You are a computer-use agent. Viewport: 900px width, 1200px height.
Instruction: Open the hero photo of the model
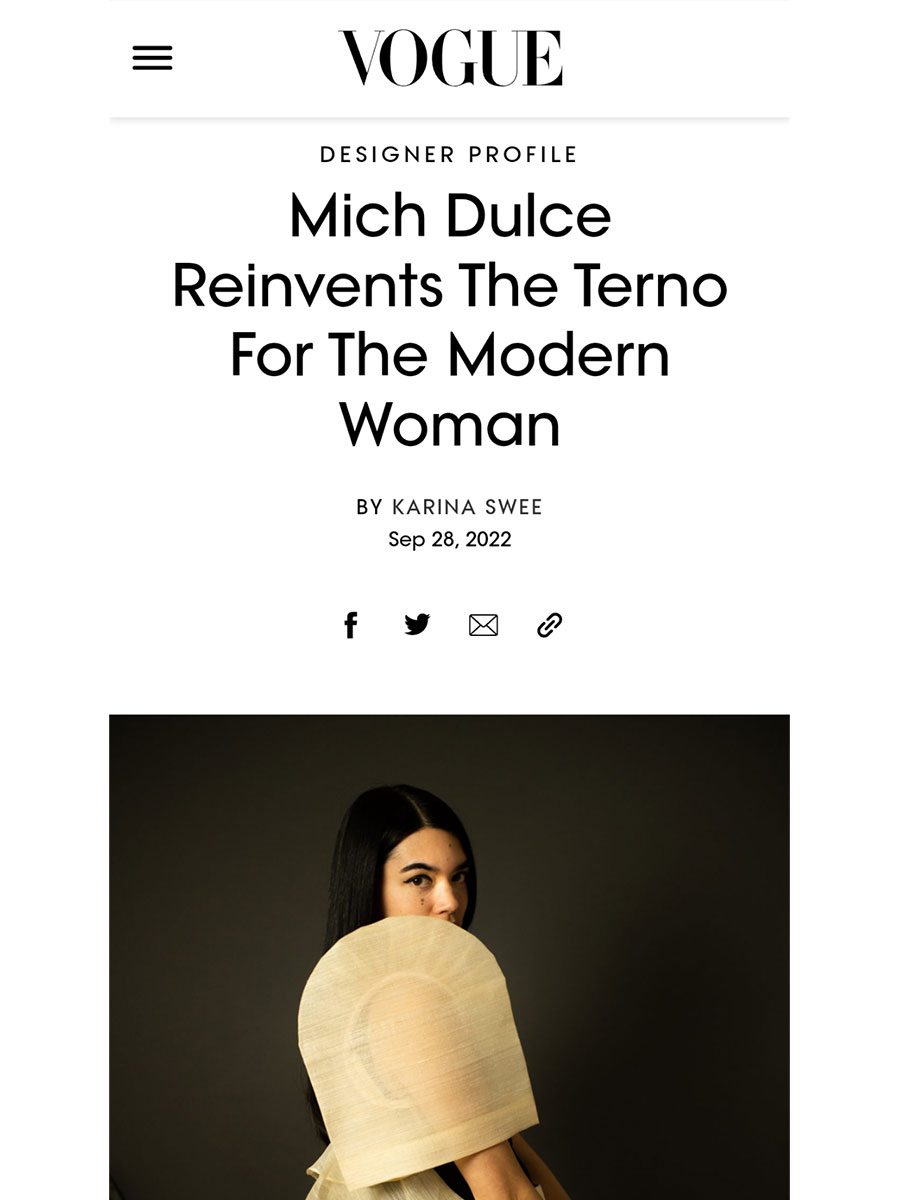pos(449,957)
